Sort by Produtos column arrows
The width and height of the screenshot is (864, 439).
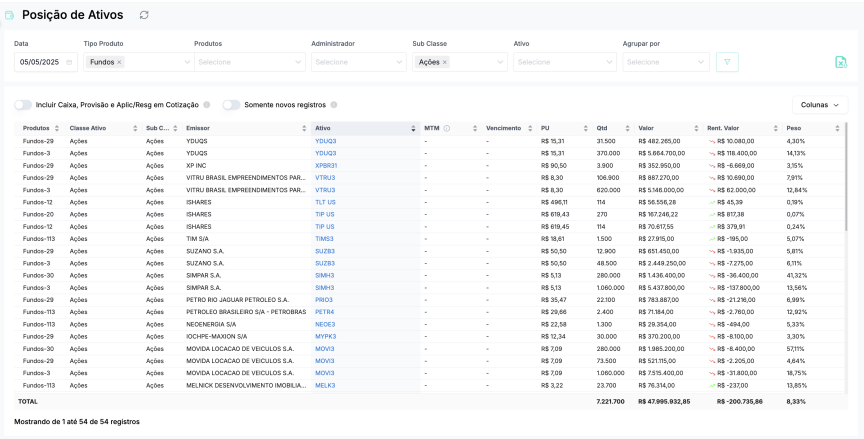click(x=57, y=128)
